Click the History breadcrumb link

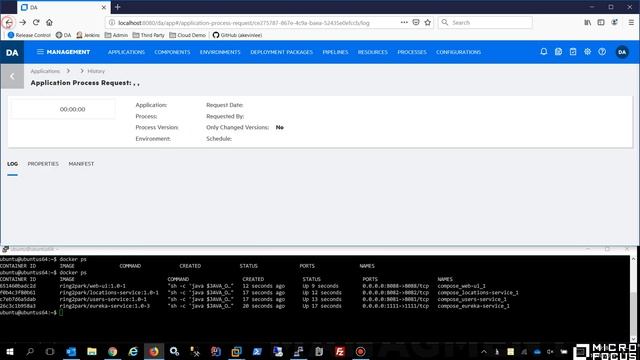click(x=96, y=71)
